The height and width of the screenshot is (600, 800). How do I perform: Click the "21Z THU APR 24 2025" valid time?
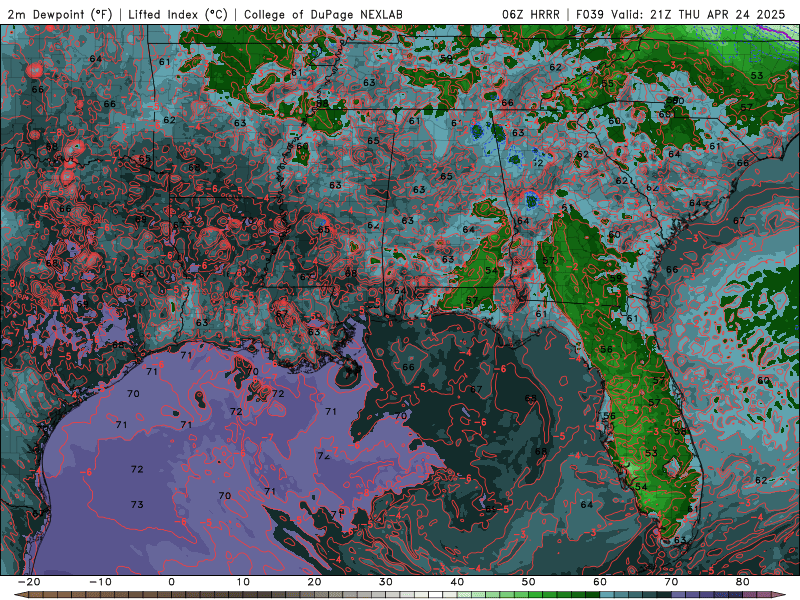point(718,15)
